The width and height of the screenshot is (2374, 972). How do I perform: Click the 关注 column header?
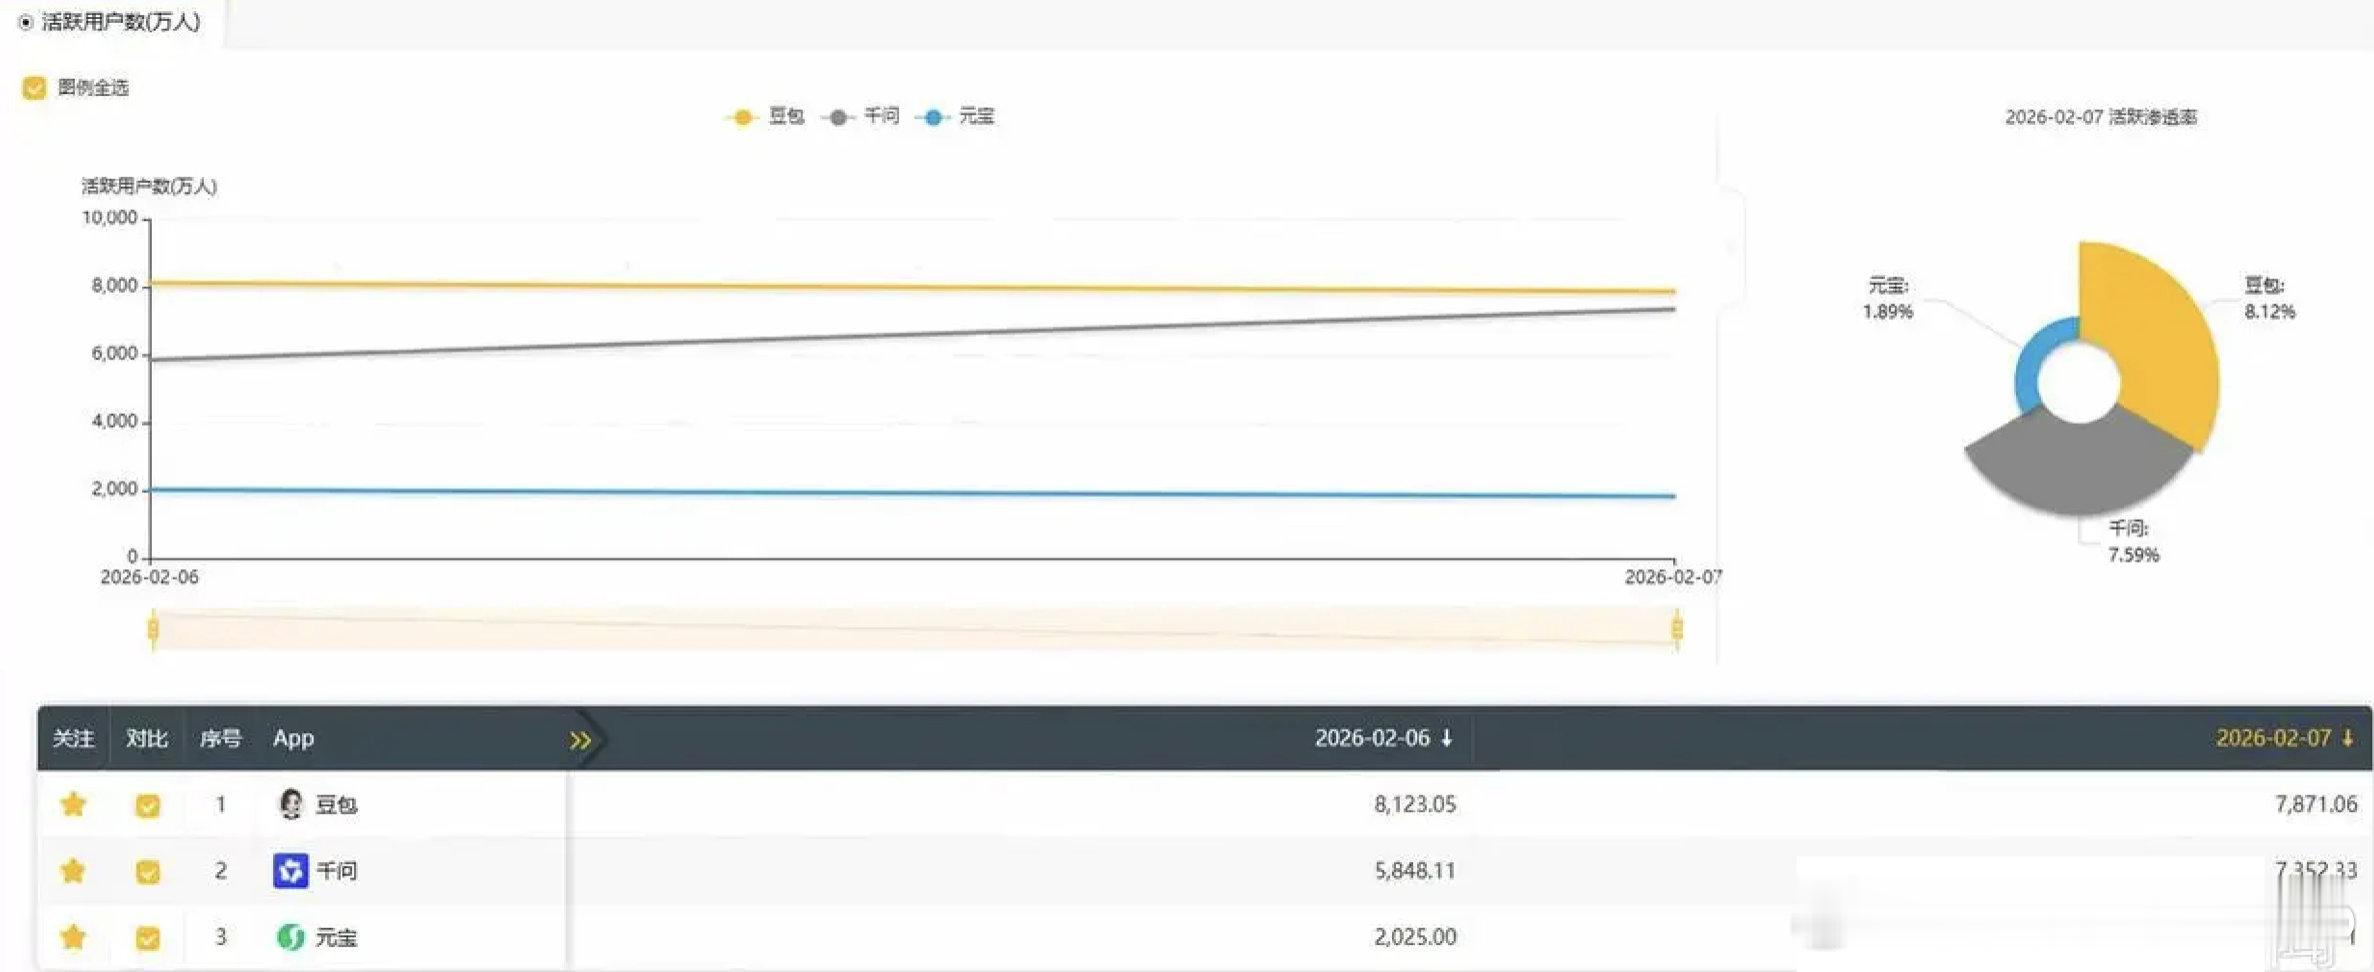[73, 738]
